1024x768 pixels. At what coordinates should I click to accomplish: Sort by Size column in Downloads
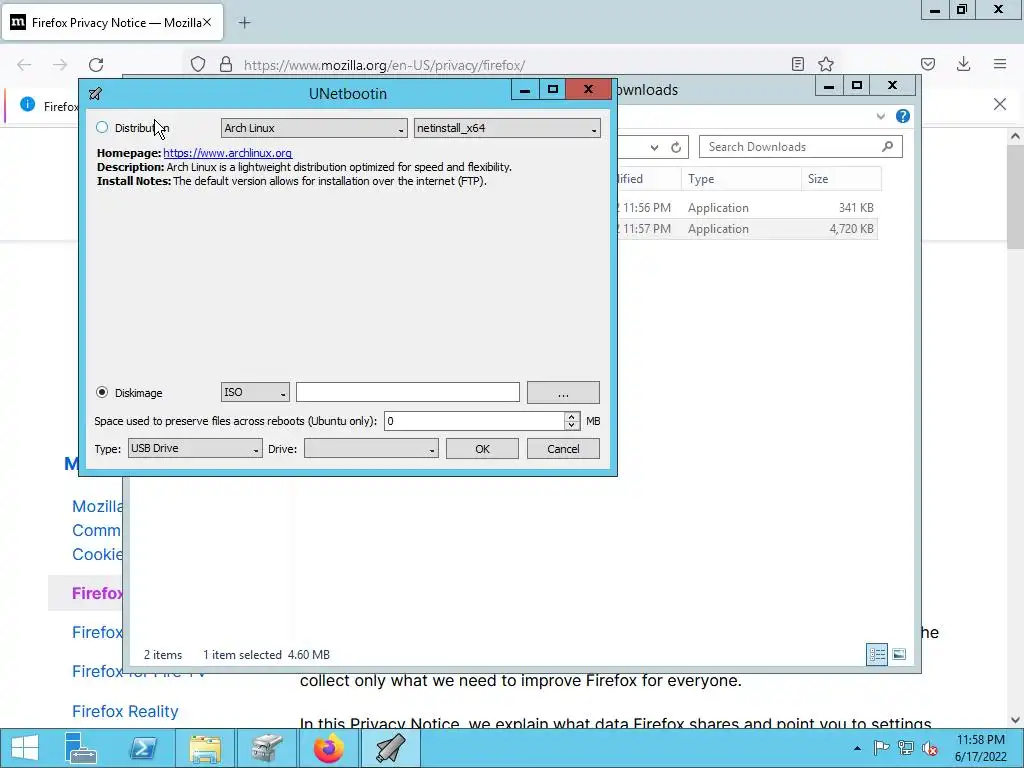click(x=841, y=179)
